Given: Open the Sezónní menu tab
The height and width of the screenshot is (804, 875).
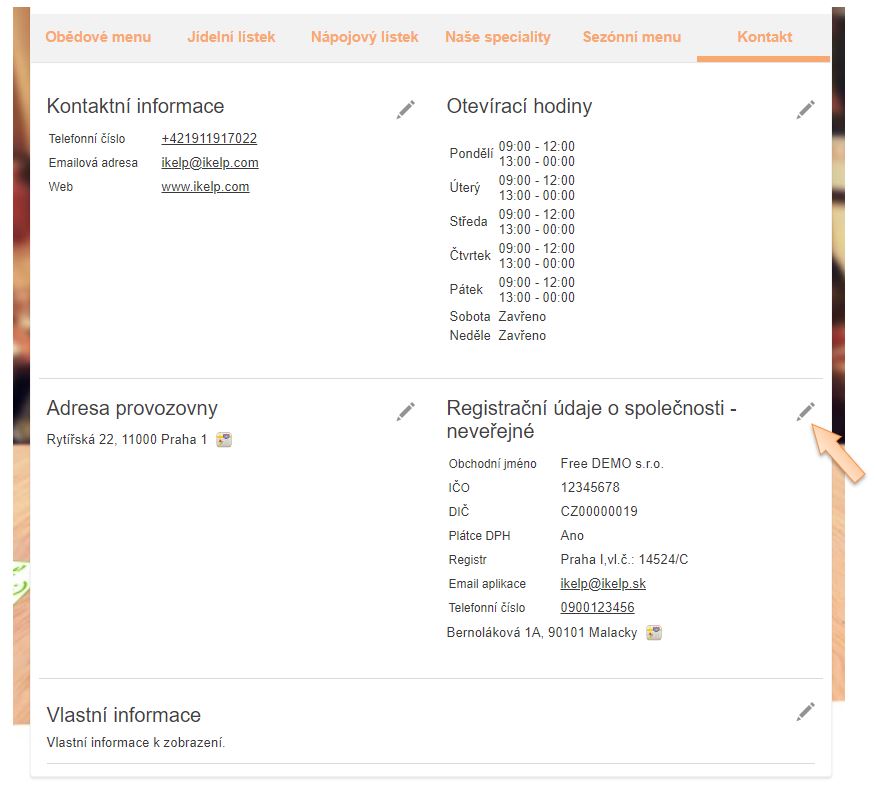Looking at the screenshot, I should (631, 37).
